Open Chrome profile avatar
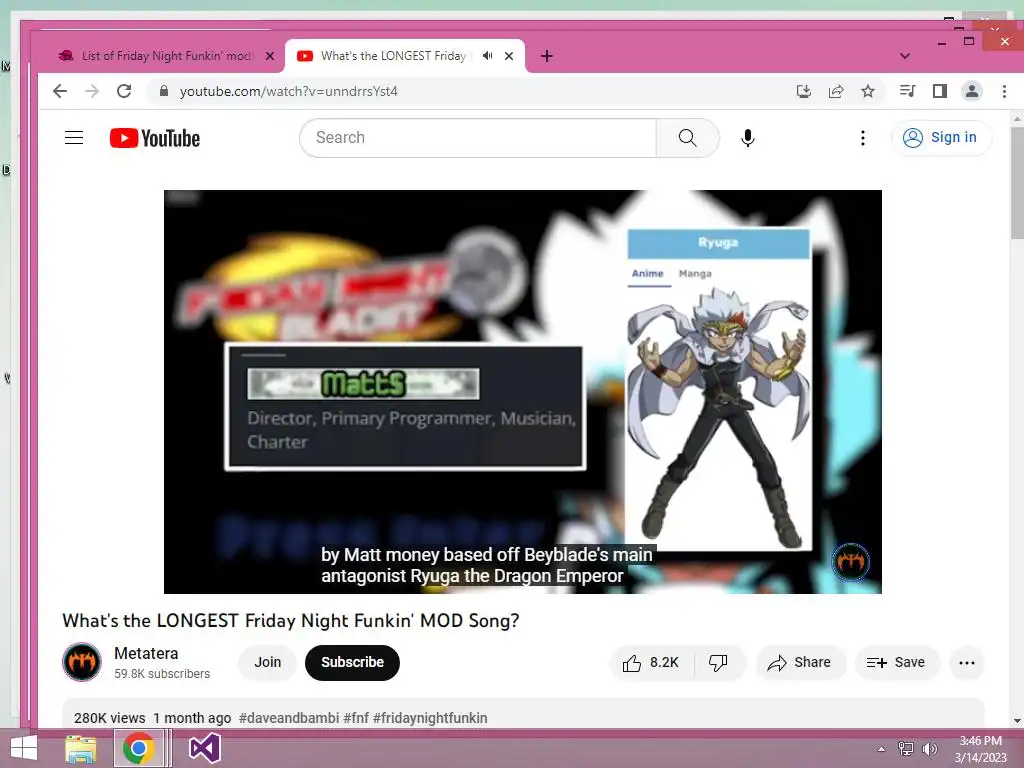This screenshot has width=1024, height=768. [972, 91]
